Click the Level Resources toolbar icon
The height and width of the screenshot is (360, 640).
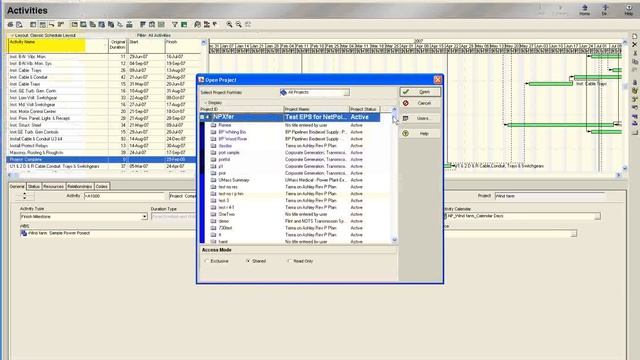pos(207,24)
